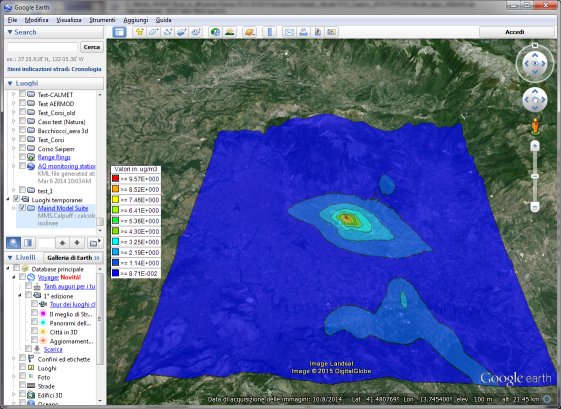This screenshot has width=561, height=409.
Task: Click the search magnifier icon below Luoghi
Action: 13,243
